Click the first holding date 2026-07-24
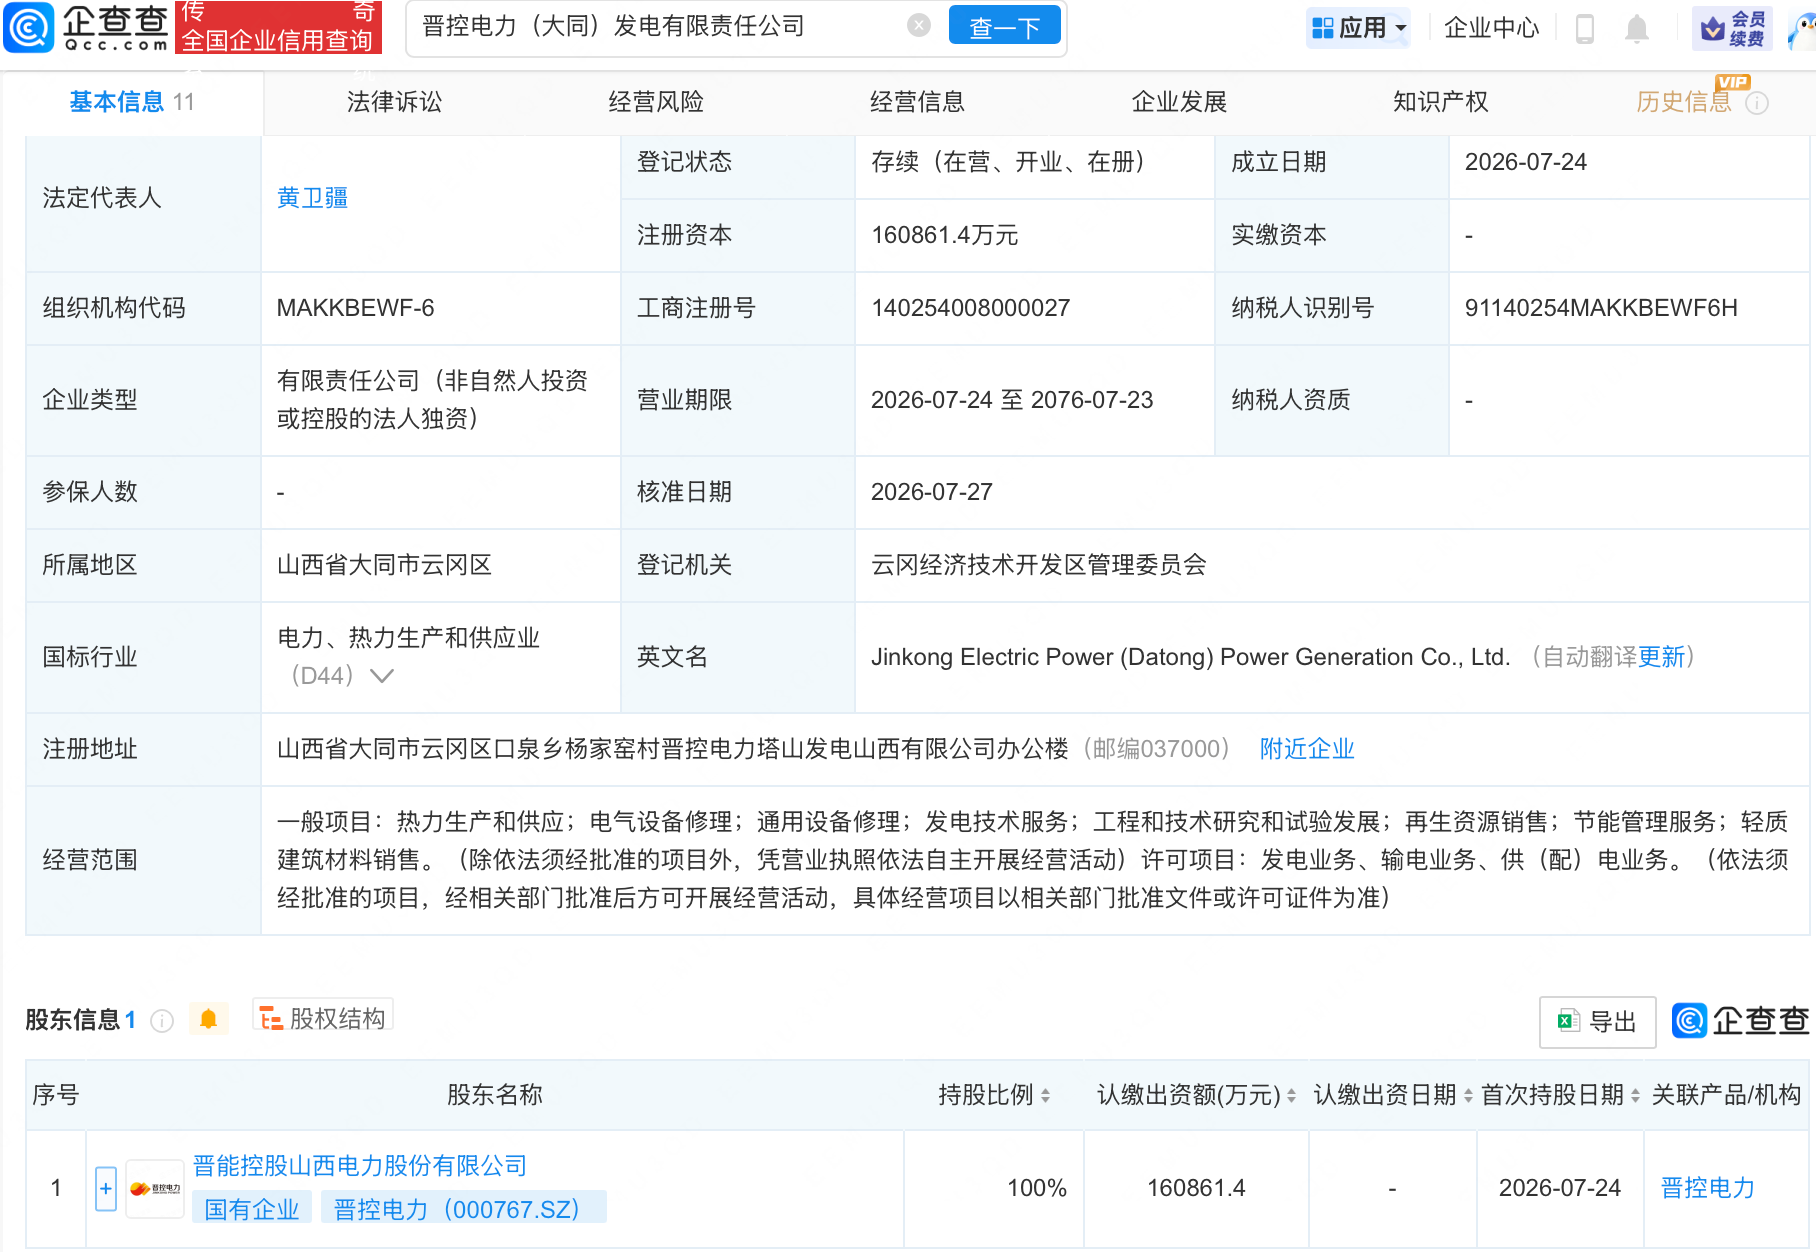 [x=1560, y=1188]
